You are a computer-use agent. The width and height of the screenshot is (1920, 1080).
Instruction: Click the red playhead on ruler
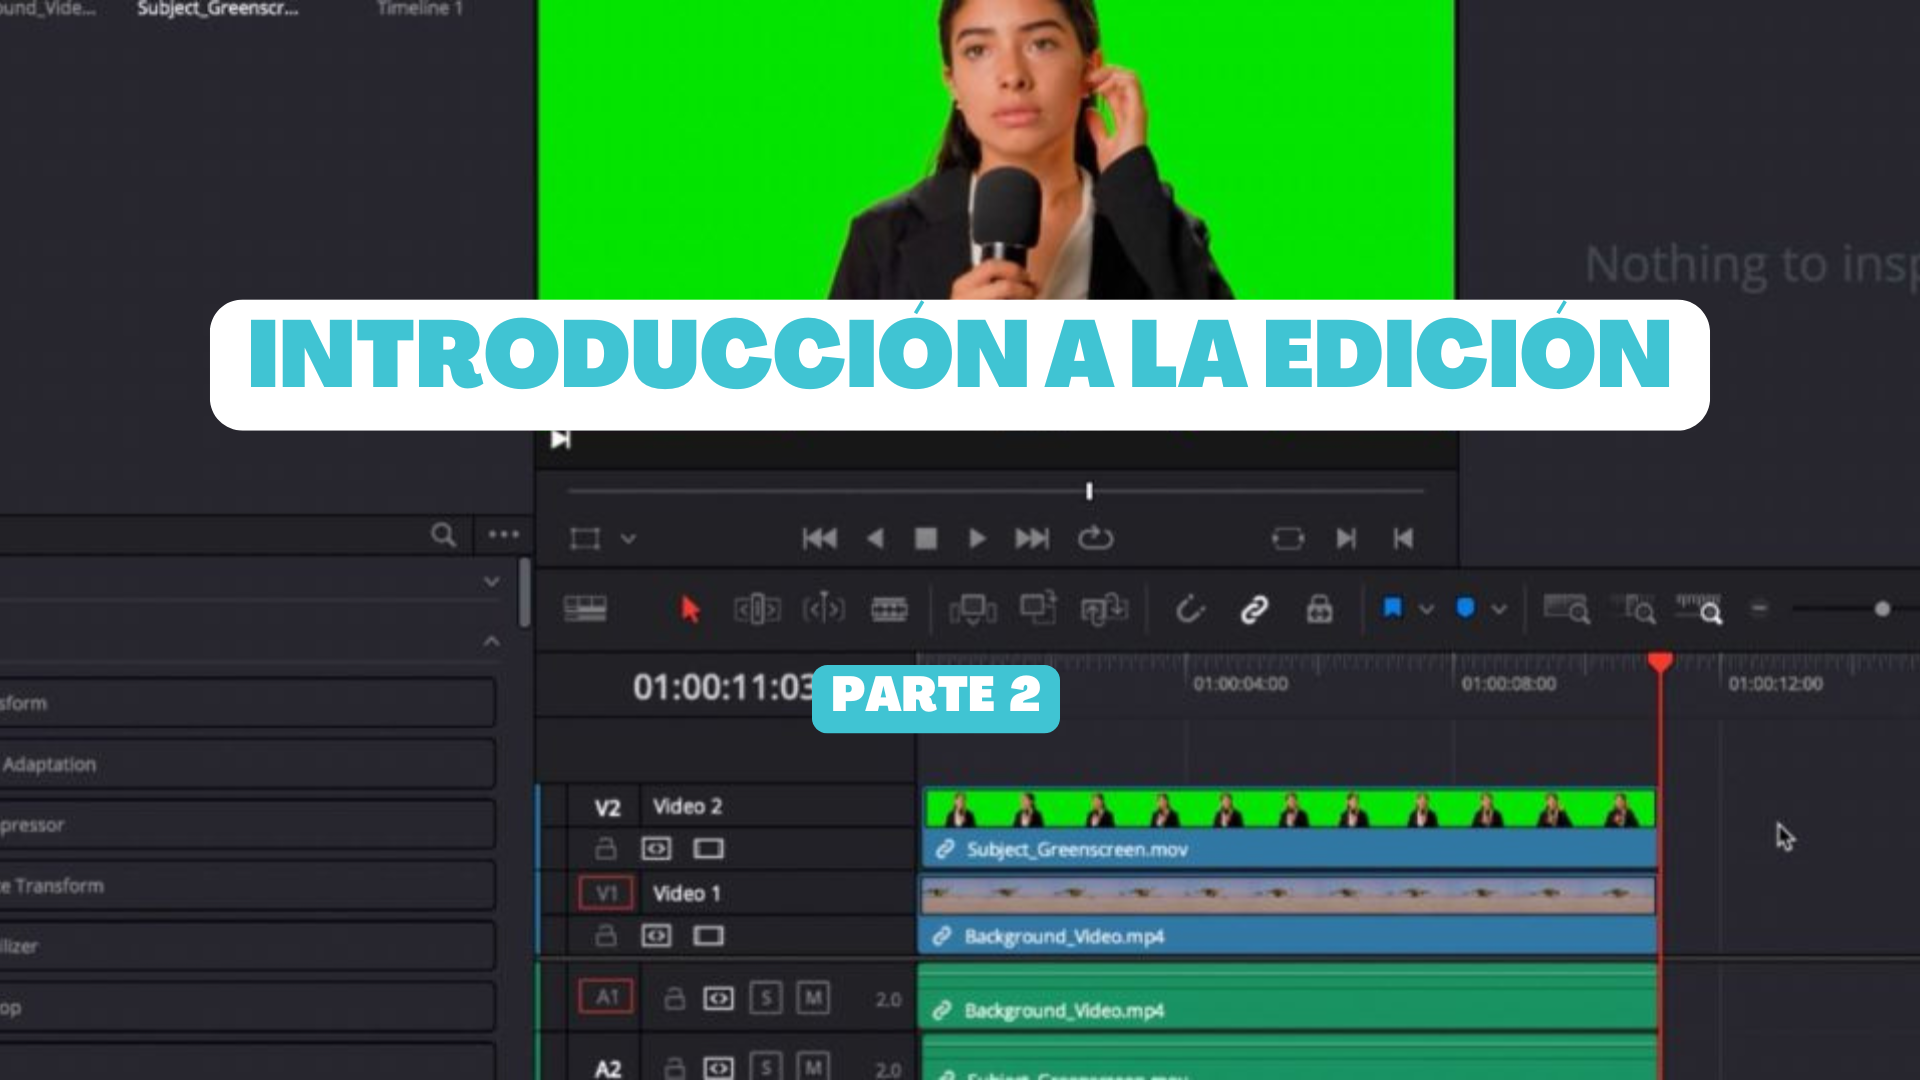click(x=1660, y=662)
